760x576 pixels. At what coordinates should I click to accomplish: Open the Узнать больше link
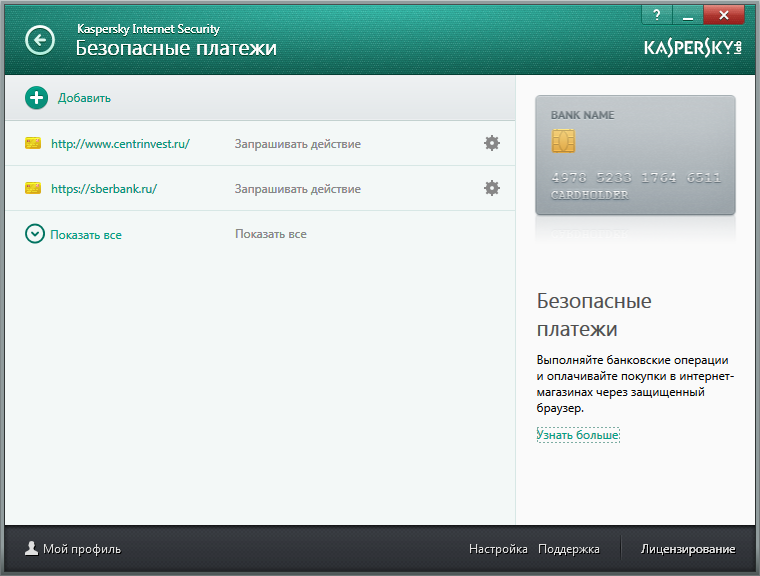click(578, 435)
